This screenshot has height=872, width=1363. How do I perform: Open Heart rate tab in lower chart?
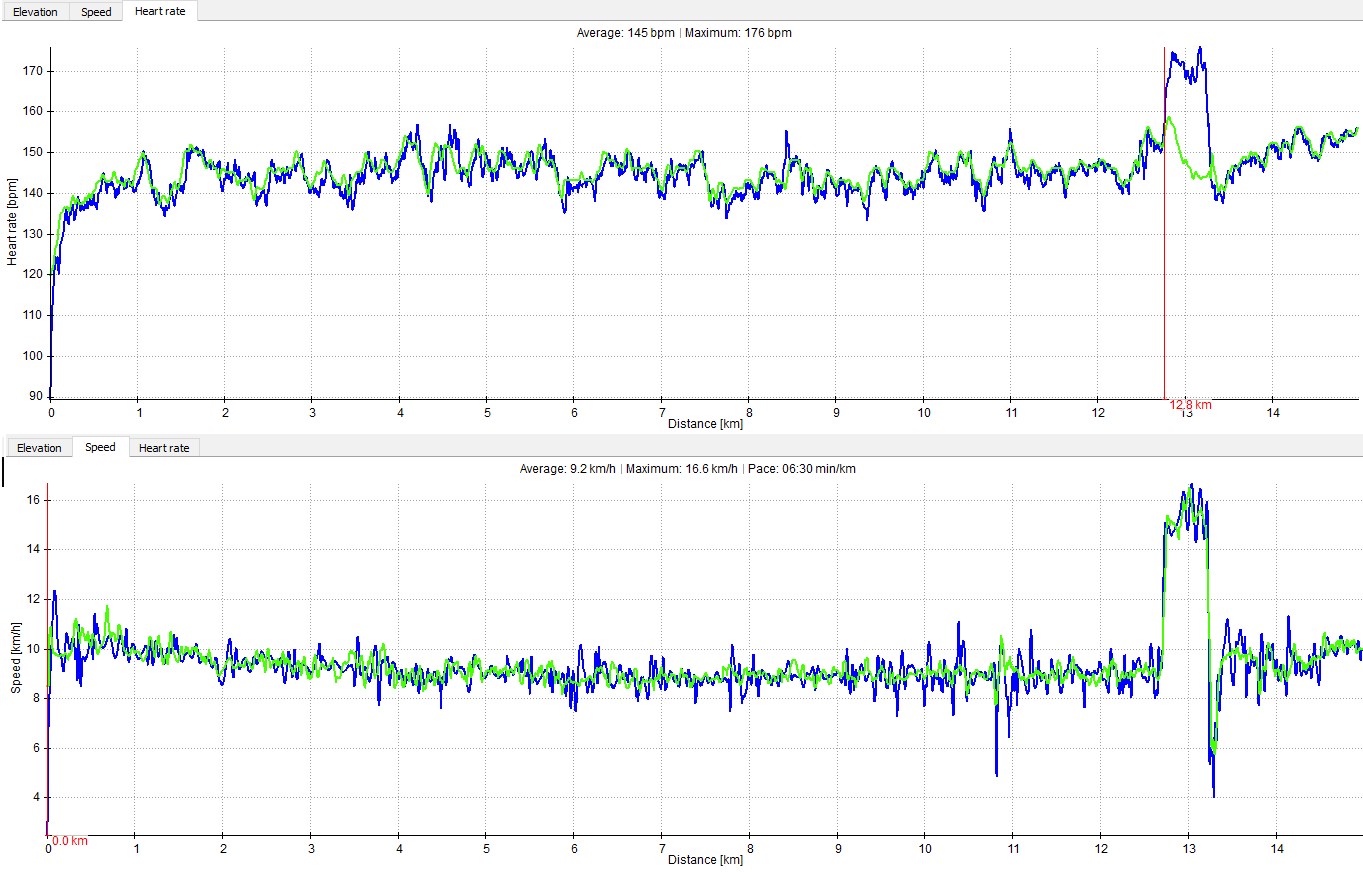164,448
